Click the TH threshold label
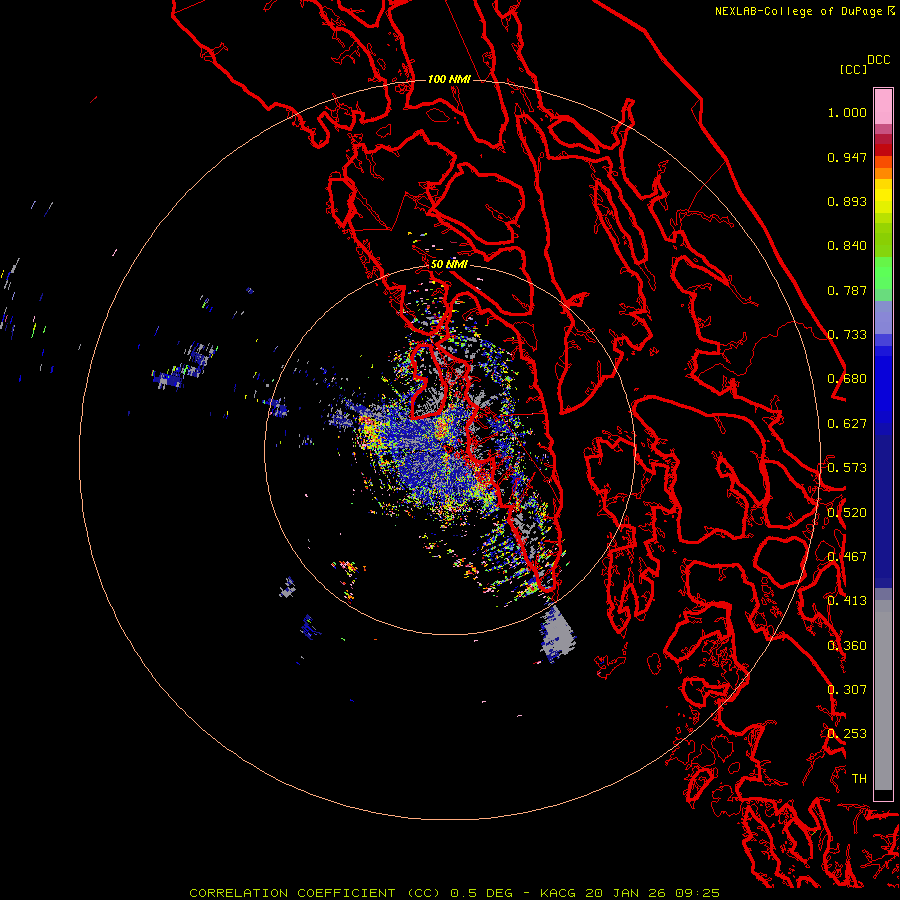The width and height of the screenshot is (900, 900). coord(859,779)
